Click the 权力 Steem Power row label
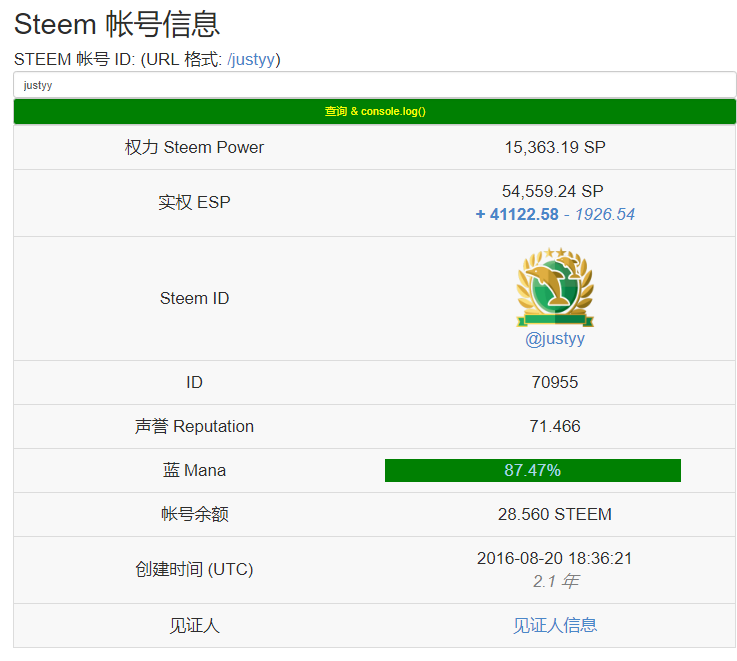The width and height of the screenshot is (737, 661). (194, 147)
